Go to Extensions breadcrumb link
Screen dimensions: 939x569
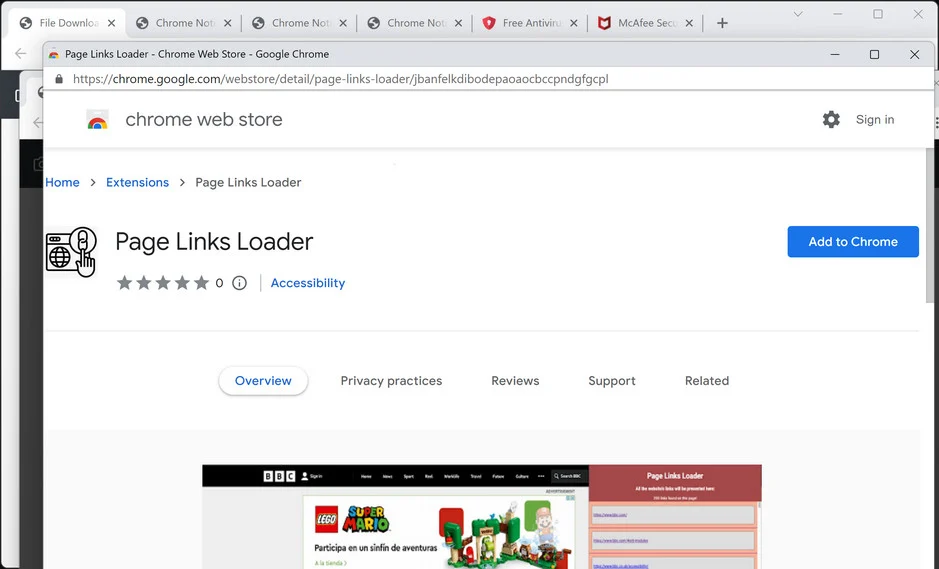(137, 182)
